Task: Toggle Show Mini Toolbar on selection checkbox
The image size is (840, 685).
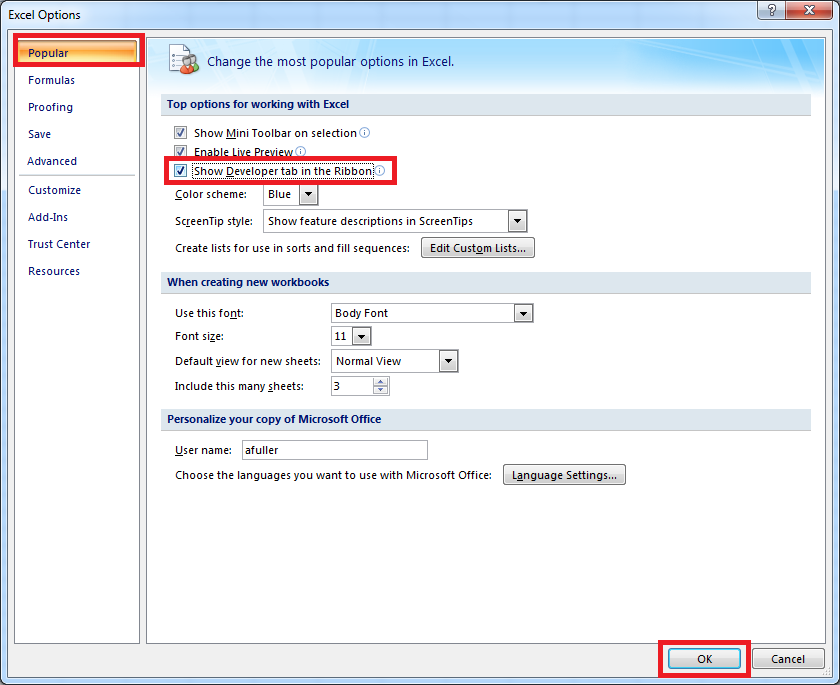Action: [x=181, y=132]
